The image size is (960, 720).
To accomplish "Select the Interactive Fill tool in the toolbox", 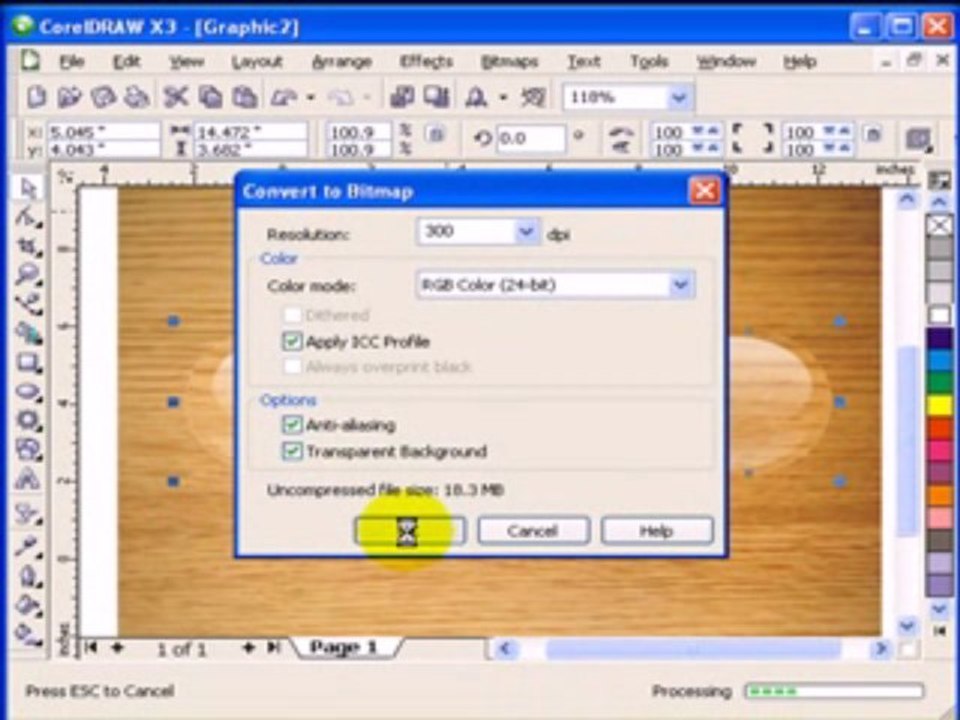I will click(x=28, y=634).
